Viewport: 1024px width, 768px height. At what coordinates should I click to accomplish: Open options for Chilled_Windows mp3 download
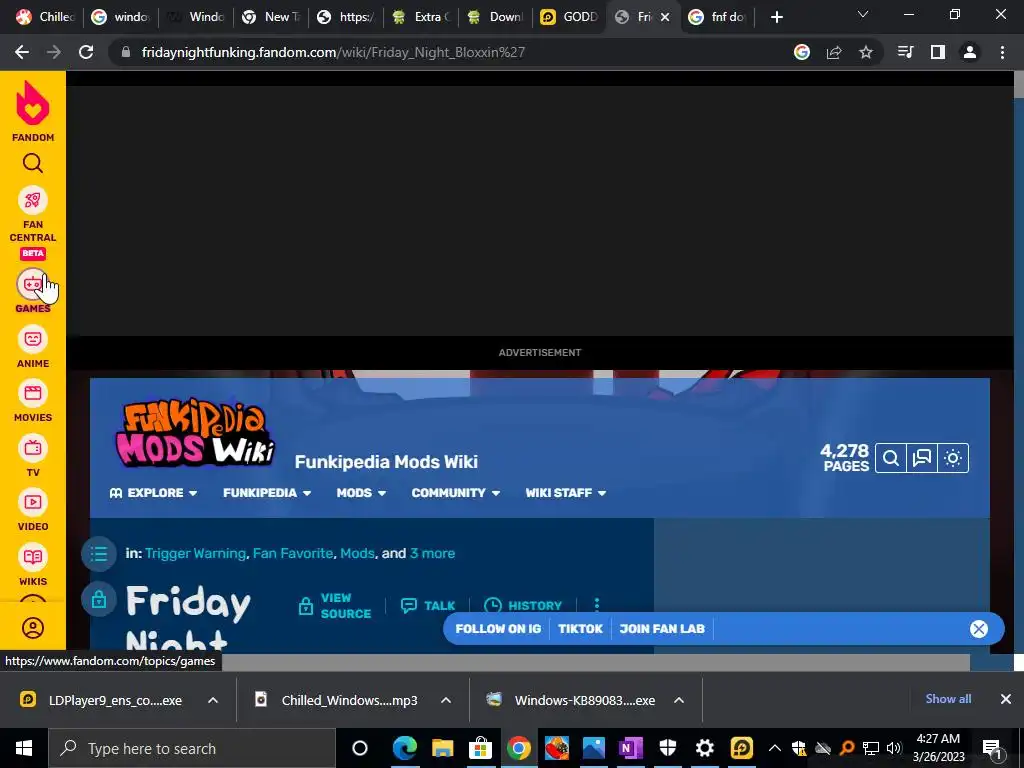(446, 700)
